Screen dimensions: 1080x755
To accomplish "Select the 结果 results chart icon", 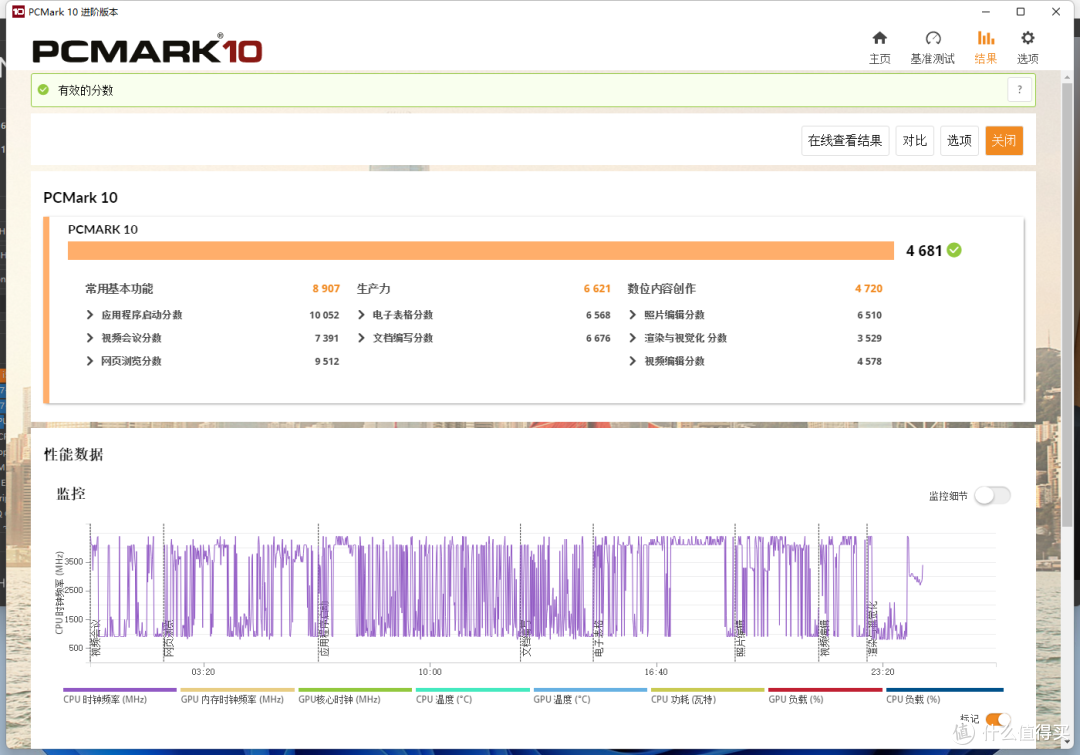I will (x=985, y=39).
